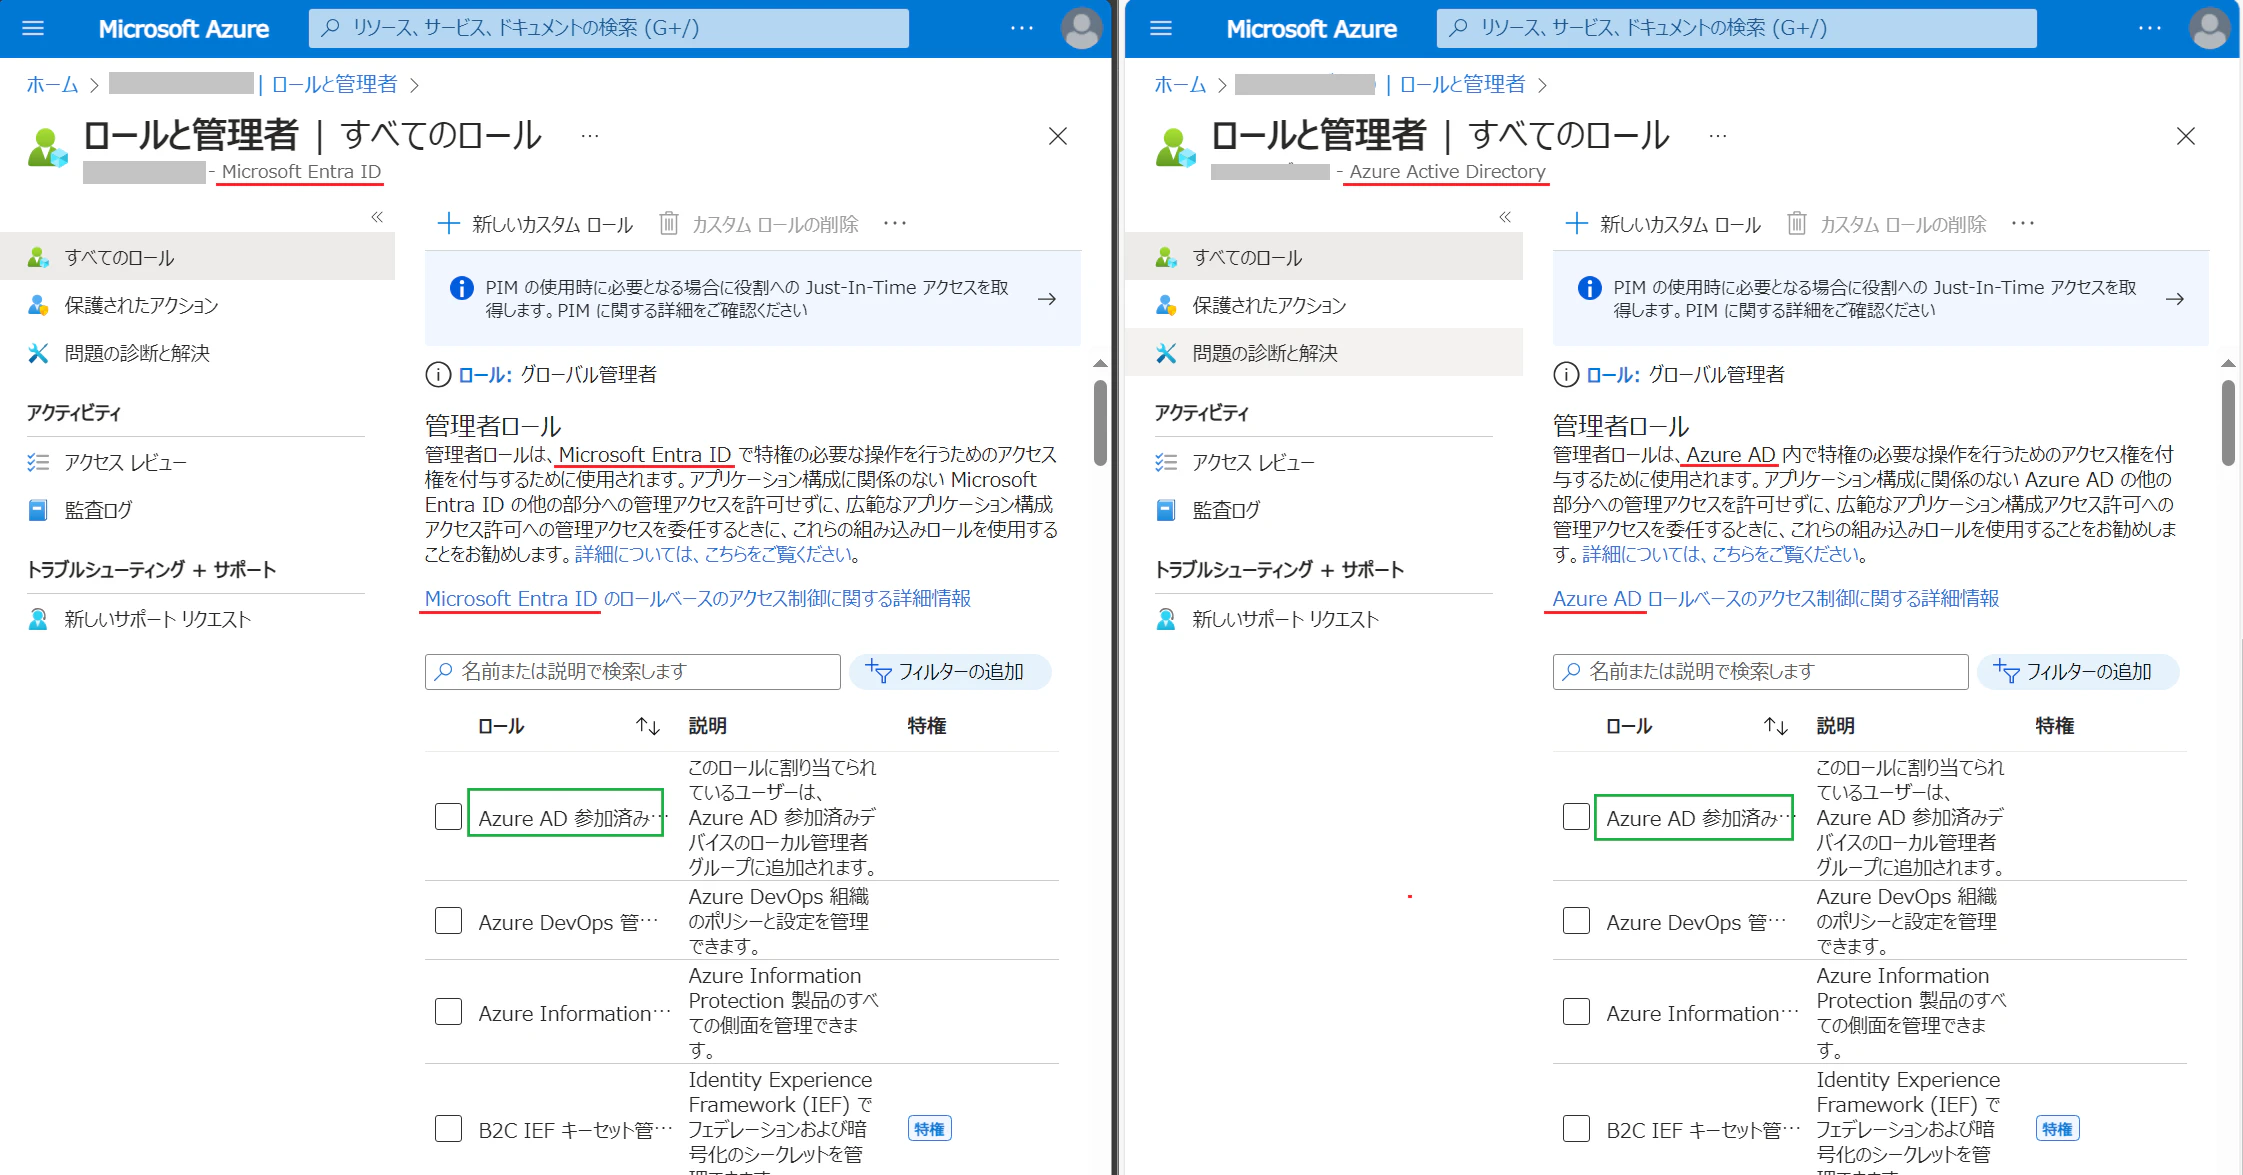2243x1175 pixels.
Task: Check the B2C IEF キーセット role checkbox in left pane
Action: (448, 1129)
